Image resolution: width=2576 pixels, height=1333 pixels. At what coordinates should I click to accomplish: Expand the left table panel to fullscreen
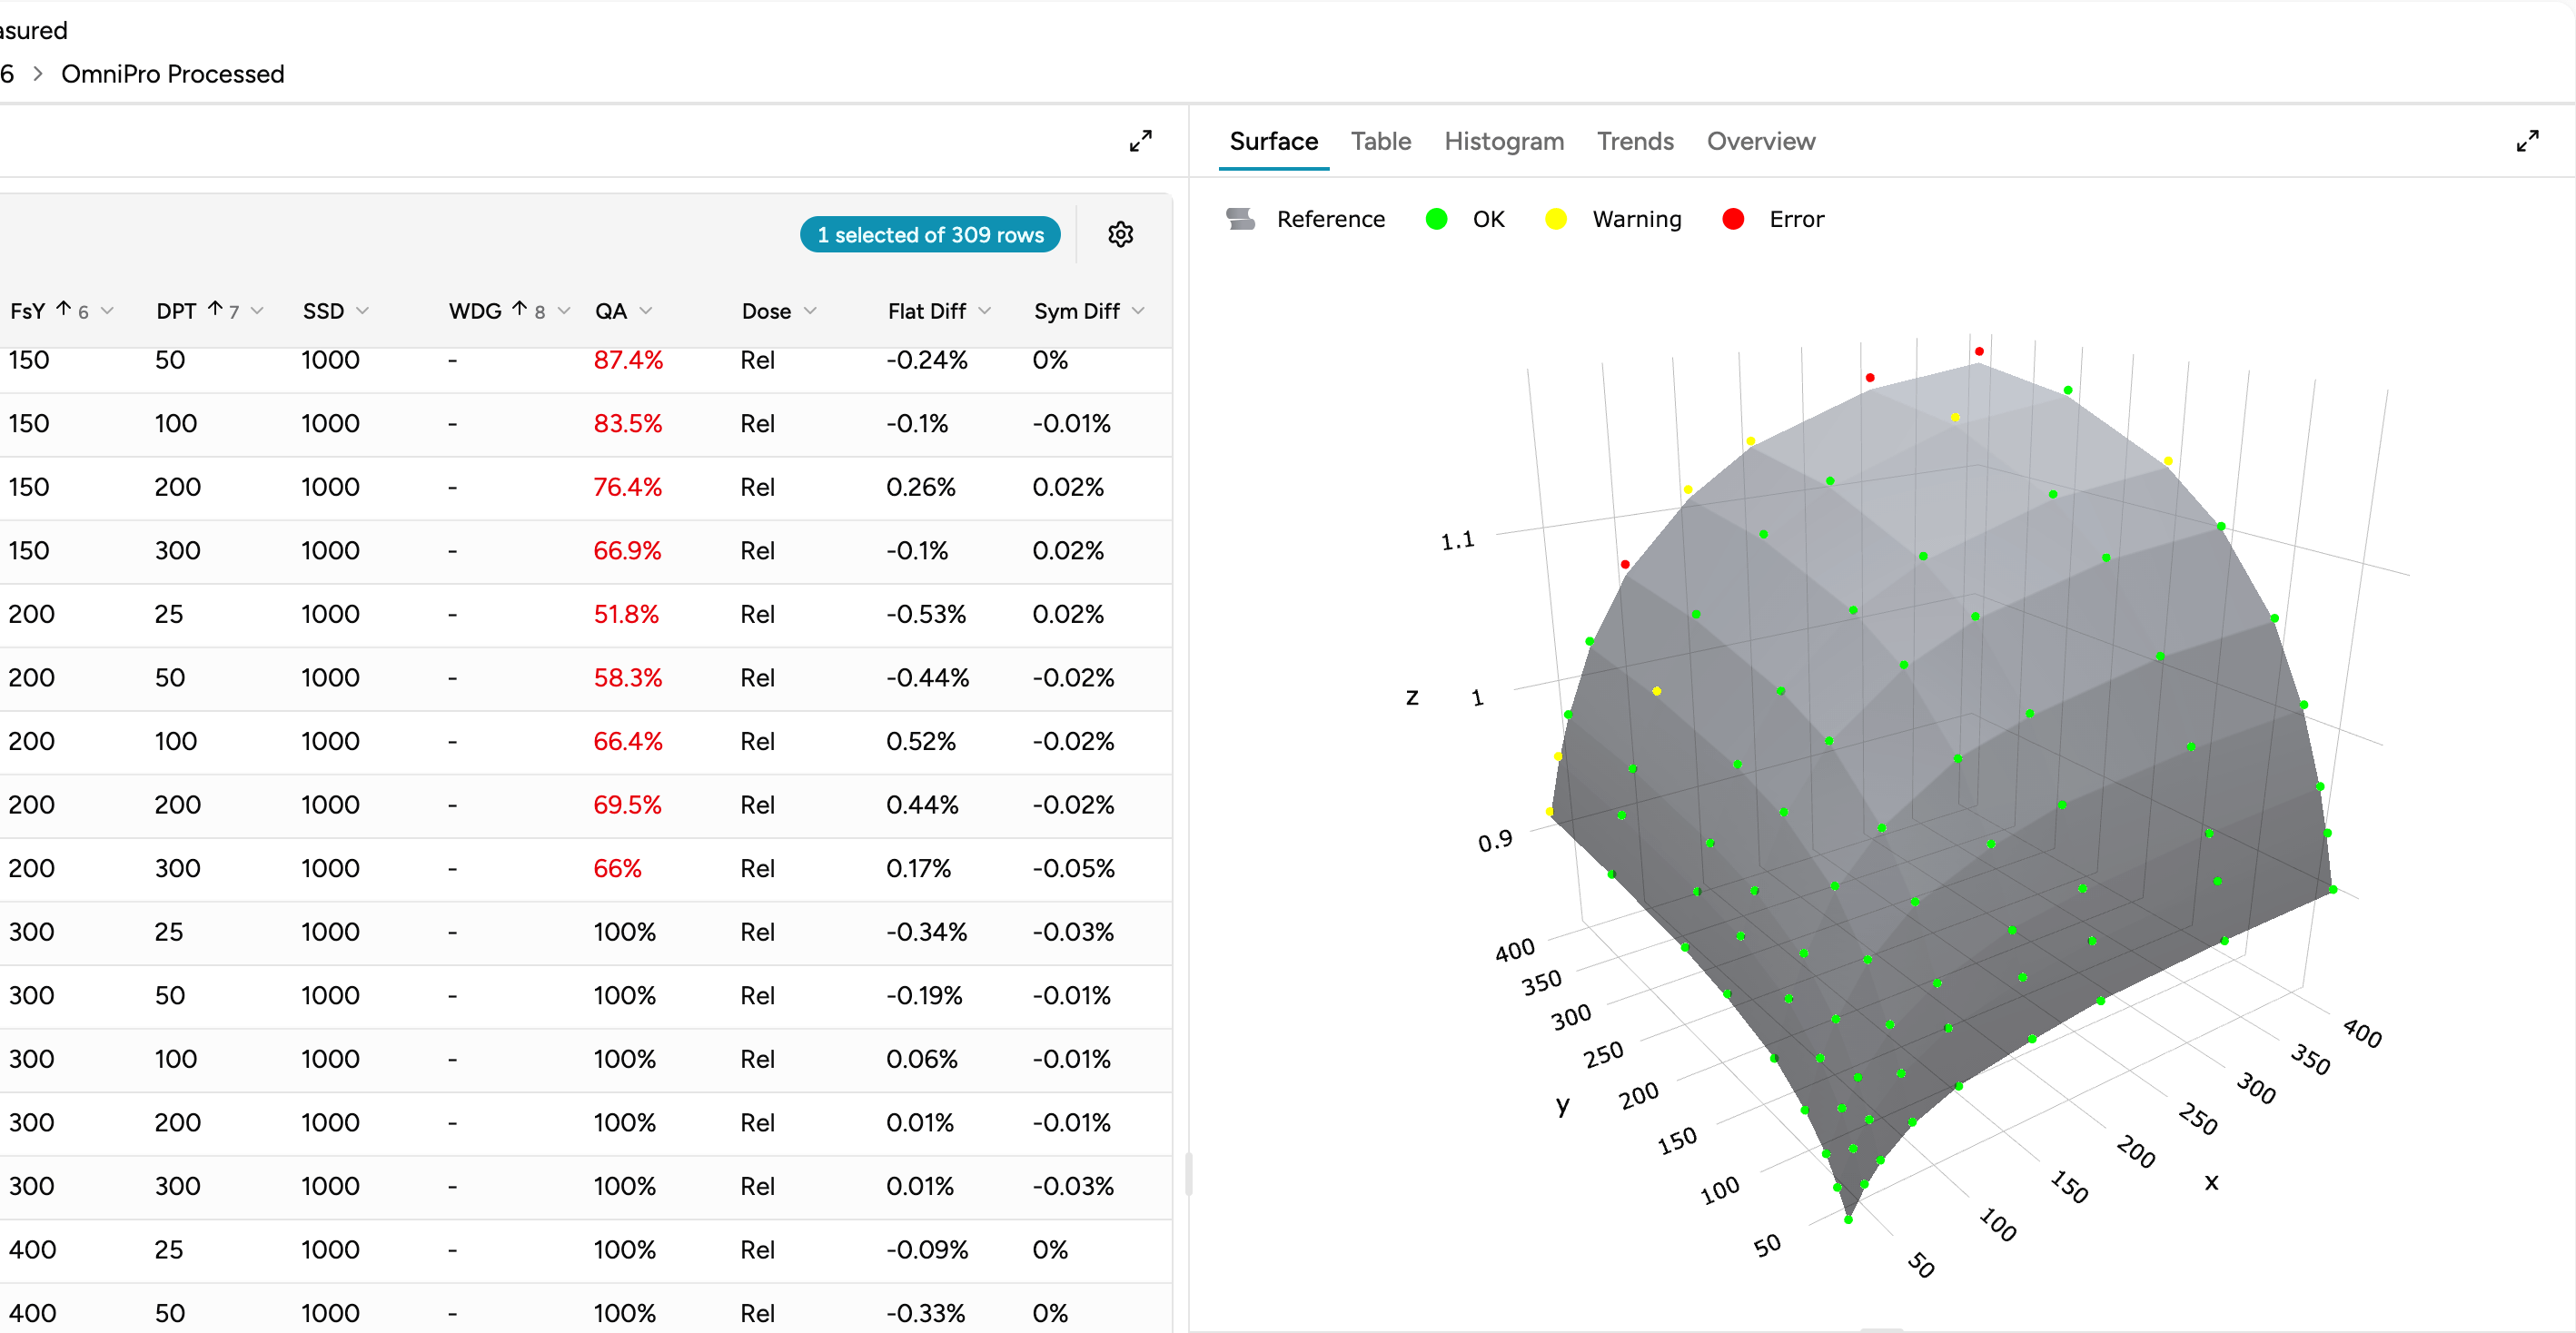point(1140,141)
